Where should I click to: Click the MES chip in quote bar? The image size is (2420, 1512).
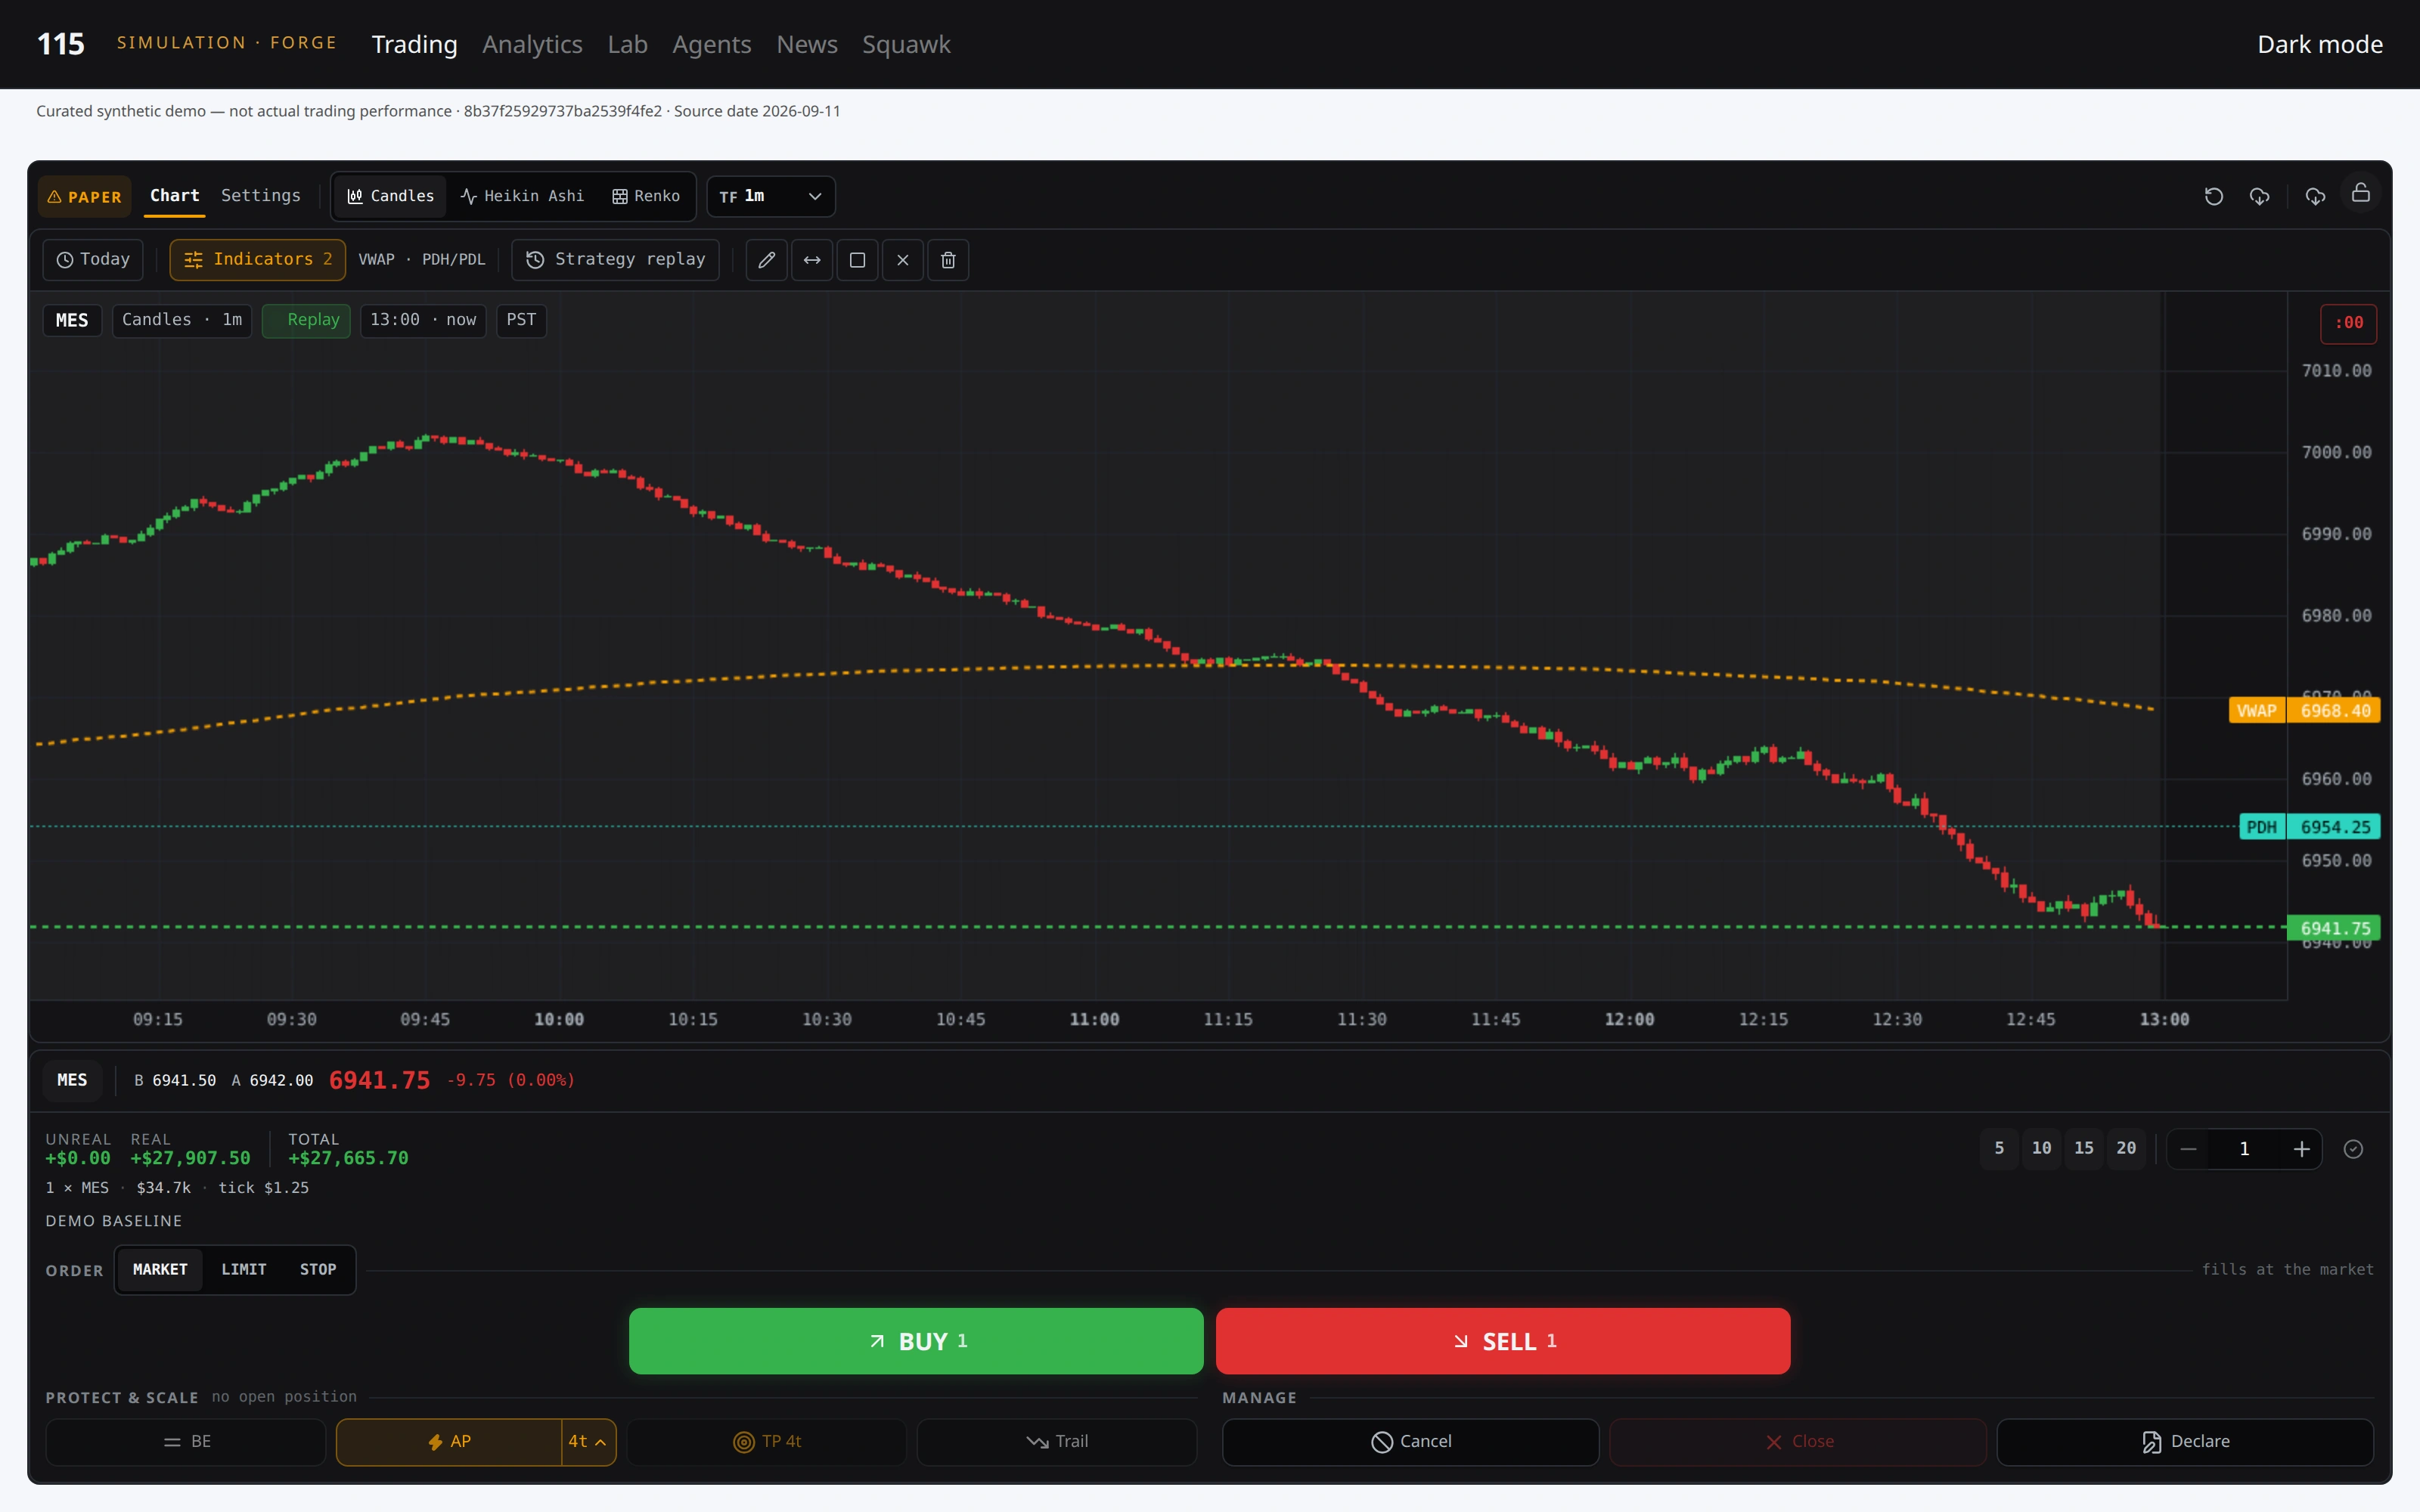point(72,1080)
